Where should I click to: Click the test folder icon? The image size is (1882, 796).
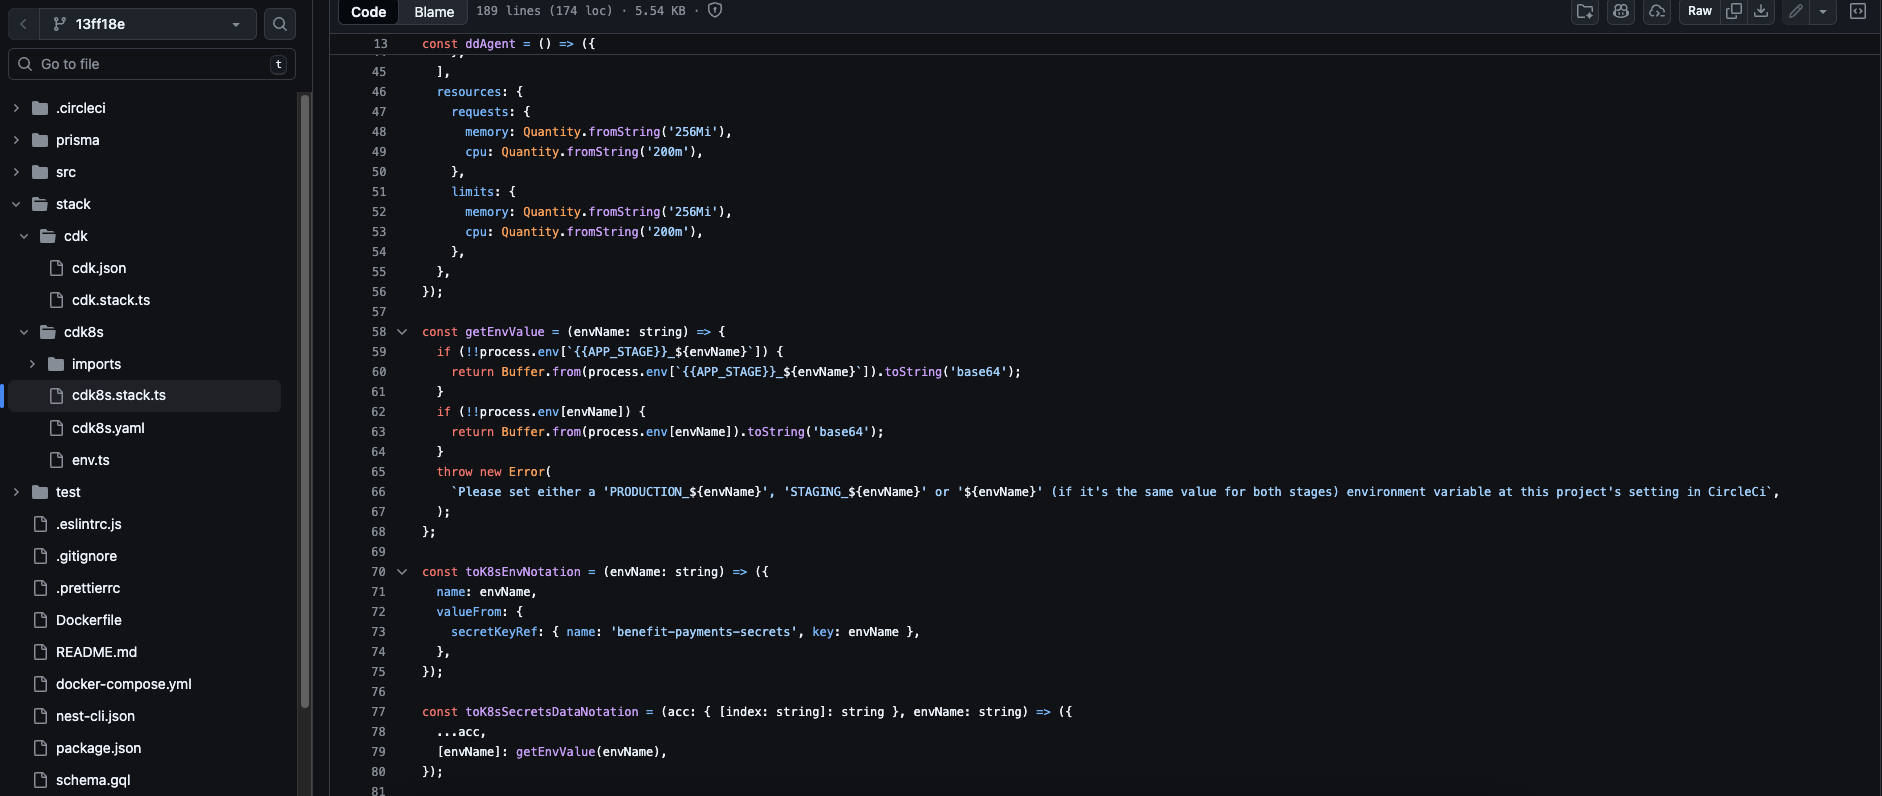(40, 492)
